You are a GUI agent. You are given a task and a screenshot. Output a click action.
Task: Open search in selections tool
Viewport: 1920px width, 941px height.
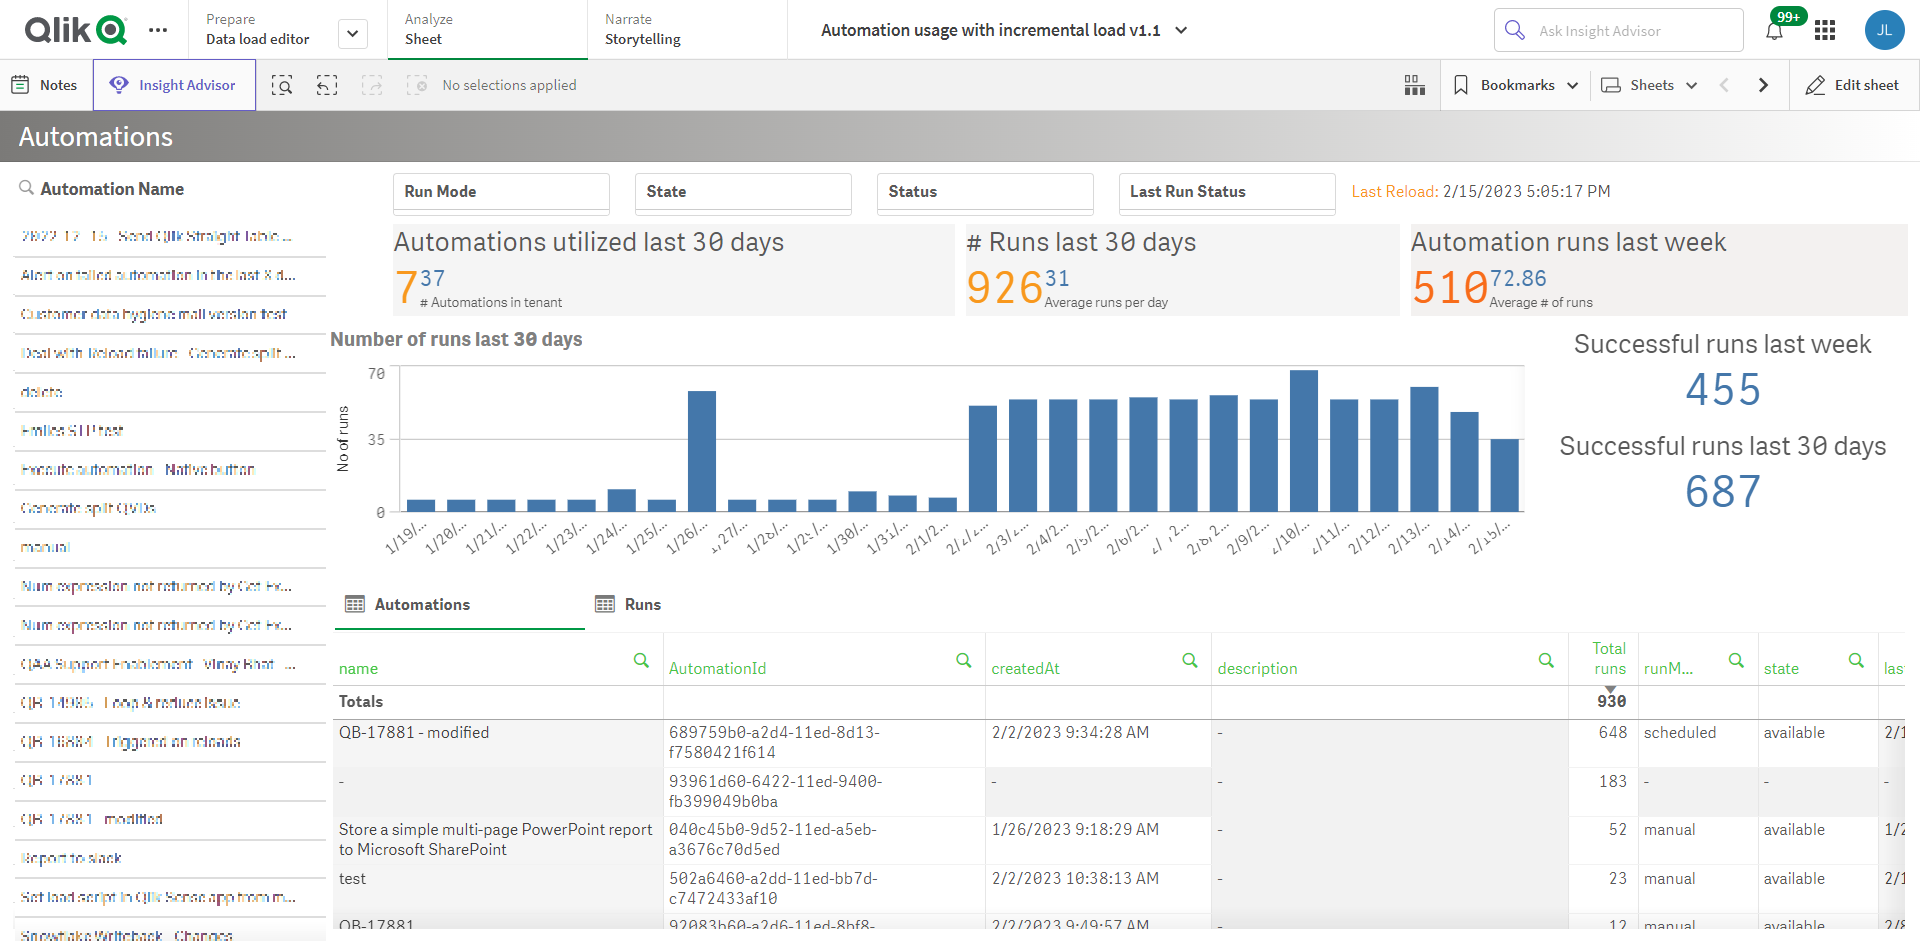coord(283,85)
